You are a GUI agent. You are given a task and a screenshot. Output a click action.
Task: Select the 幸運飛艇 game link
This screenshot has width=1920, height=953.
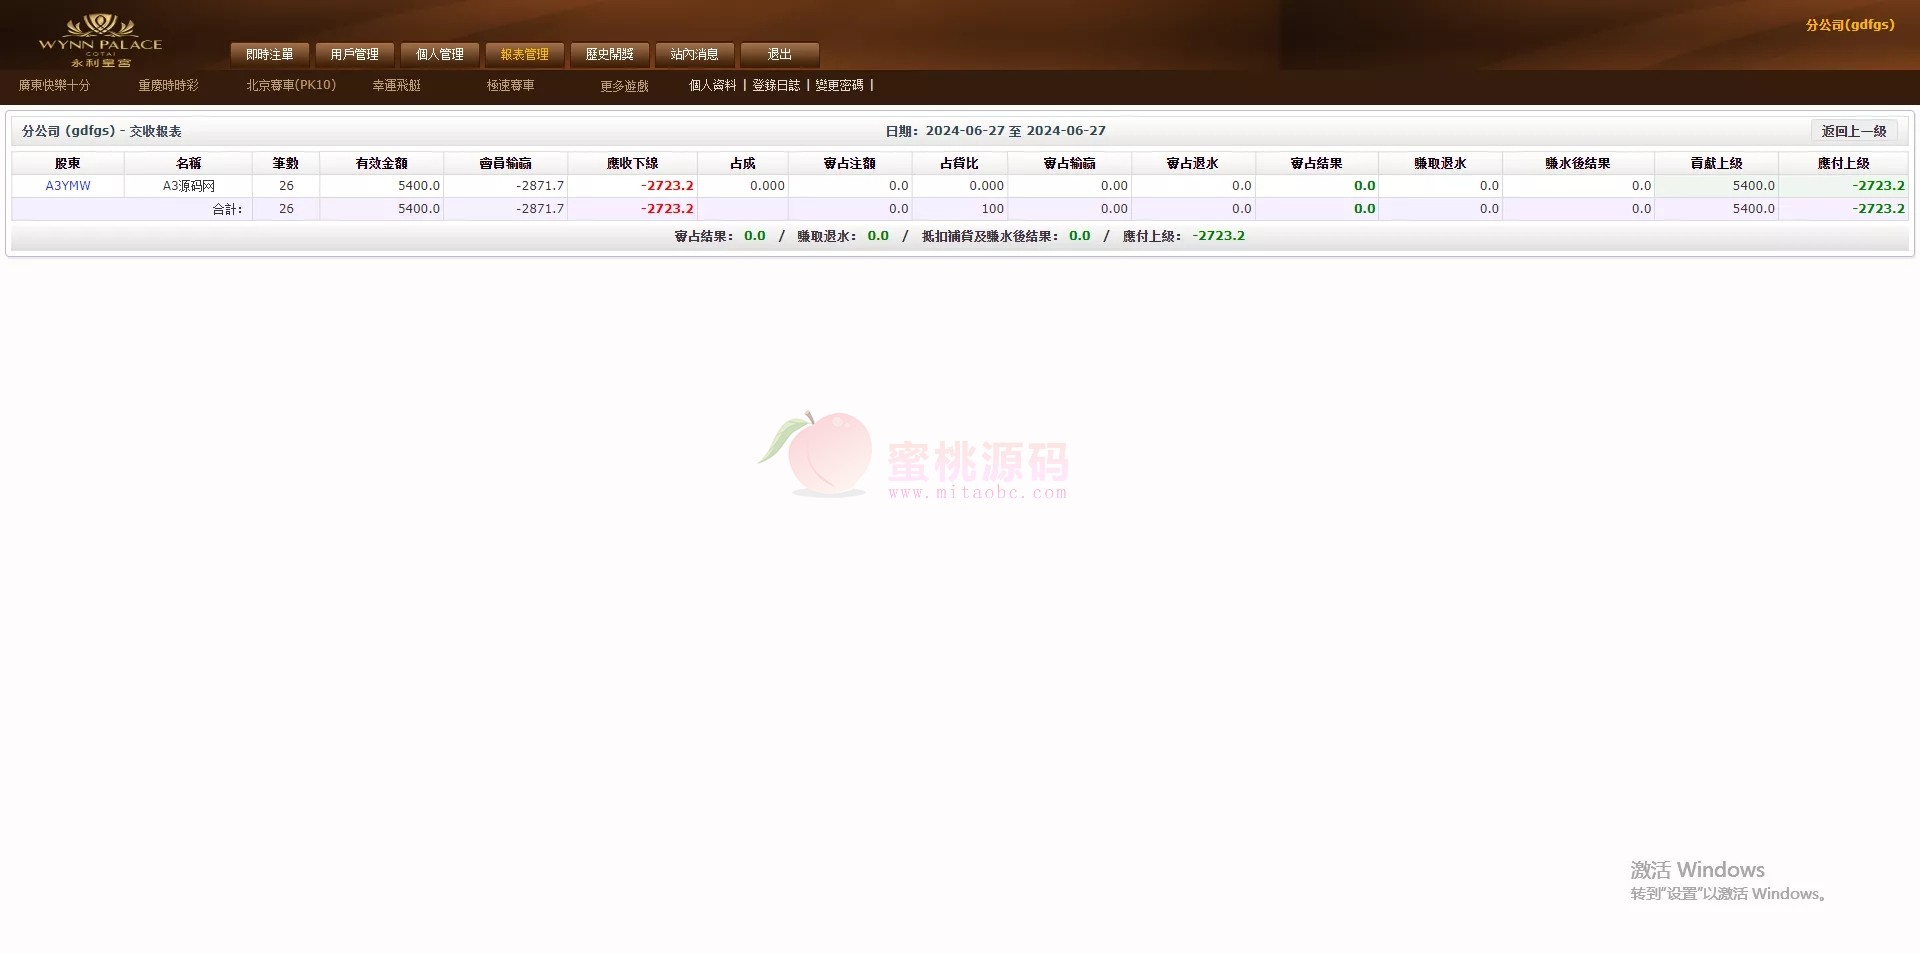tap(397, 86)
